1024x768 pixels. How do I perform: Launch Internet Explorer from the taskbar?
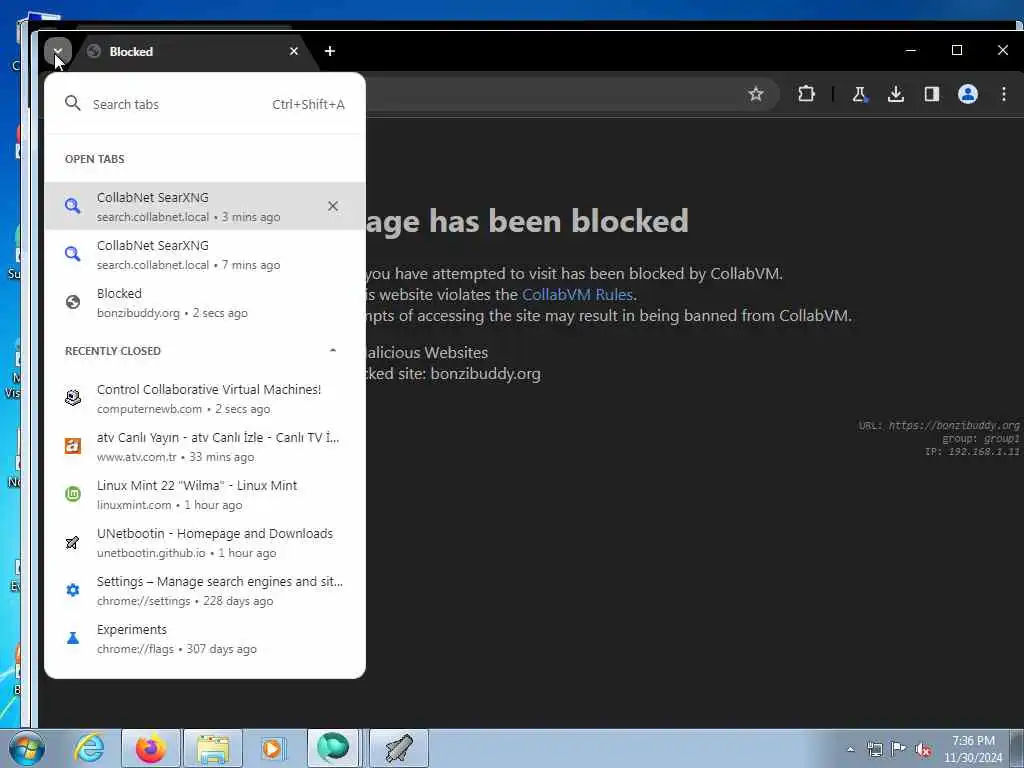pyautogui.click(x=89, y=748)
